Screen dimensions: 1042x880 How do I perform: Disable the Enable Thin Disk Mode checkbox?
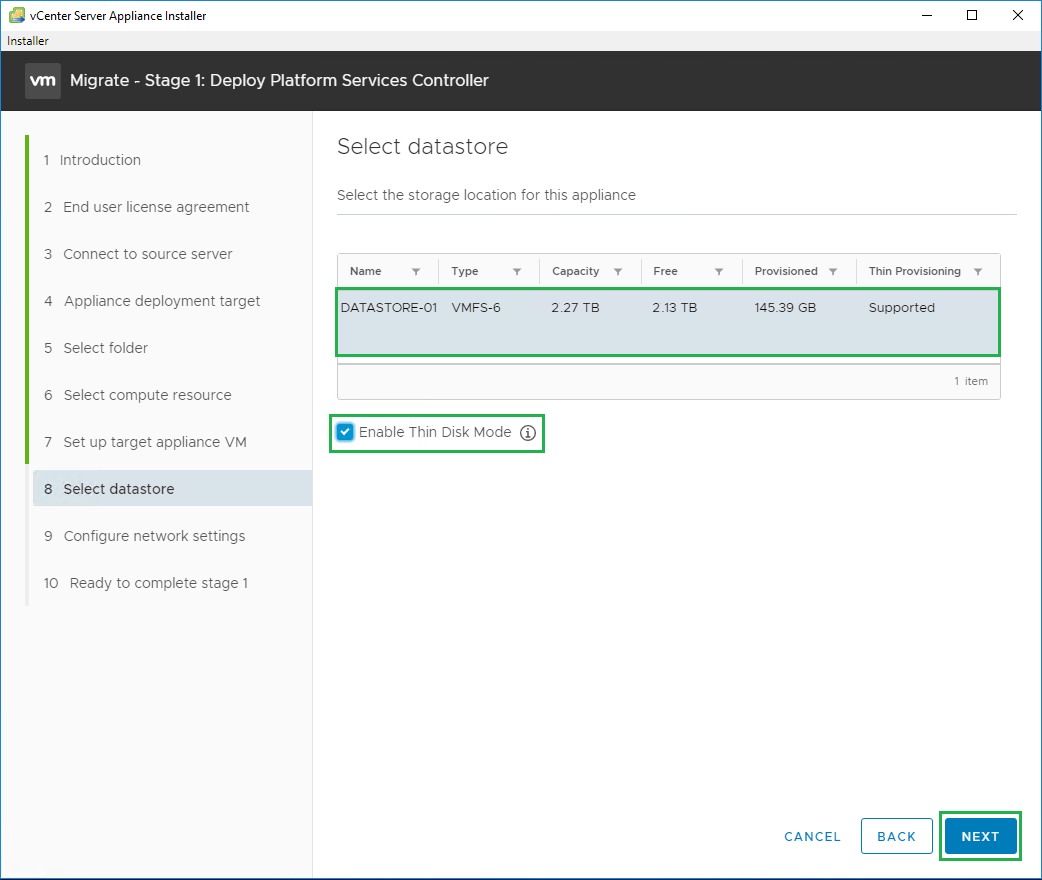345,432
